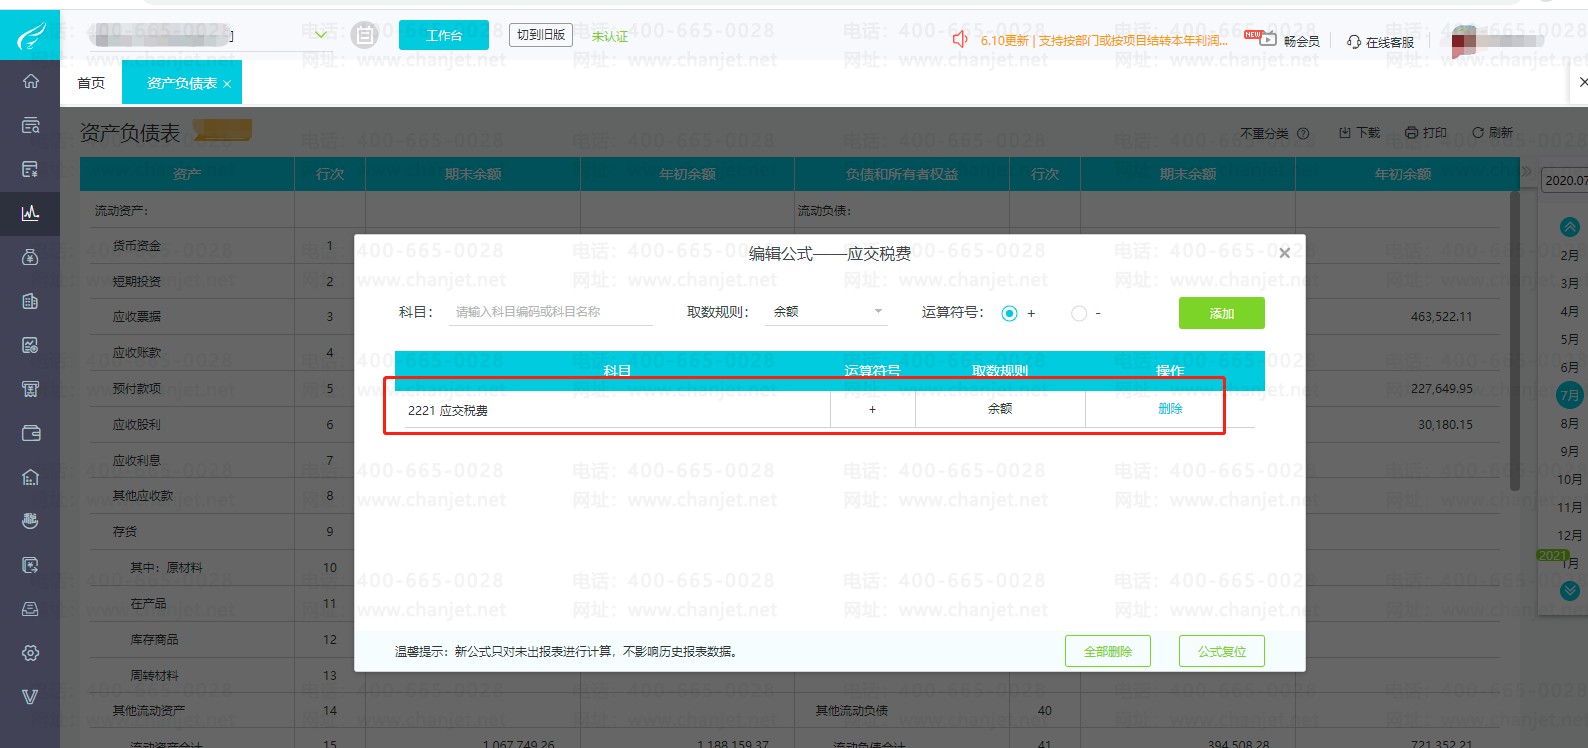The height and width of the screenshot is (748, 1588).
Task: Go to later months with the down arrow
Action: pos(1569,591)
